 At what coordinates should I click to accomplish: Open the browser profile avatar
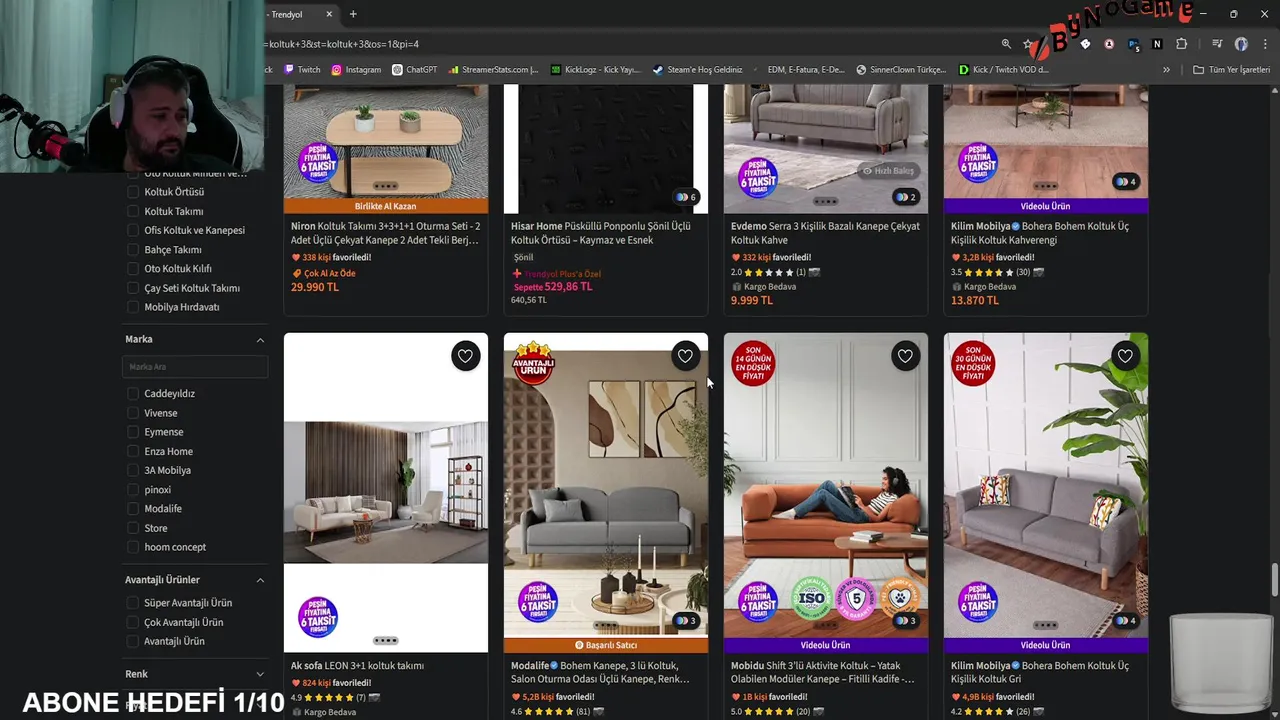[1241, 44]
